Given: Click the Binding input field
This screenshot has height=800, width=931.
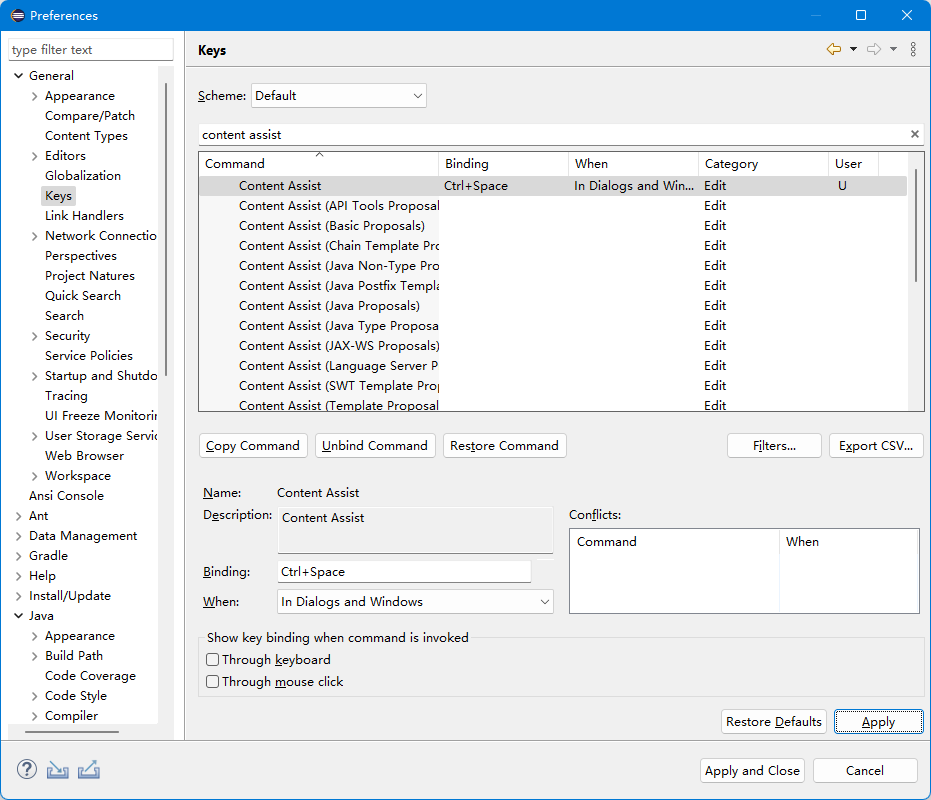Looking at the screenshot, I should coord(404,572).
